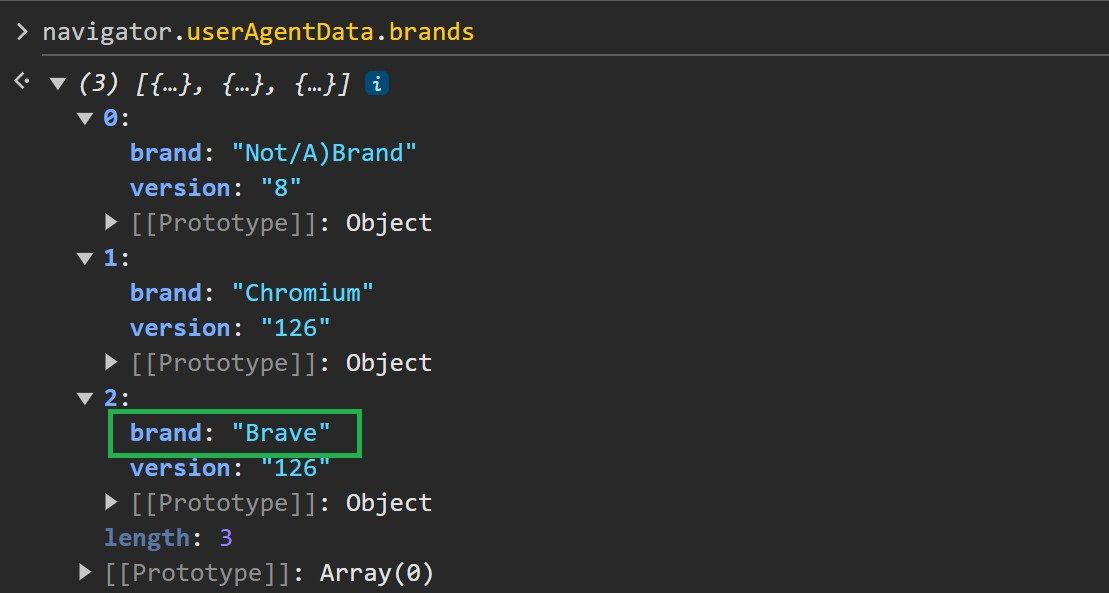Expand [[Prototype]] under the Chromium entry

pos(111,363)
